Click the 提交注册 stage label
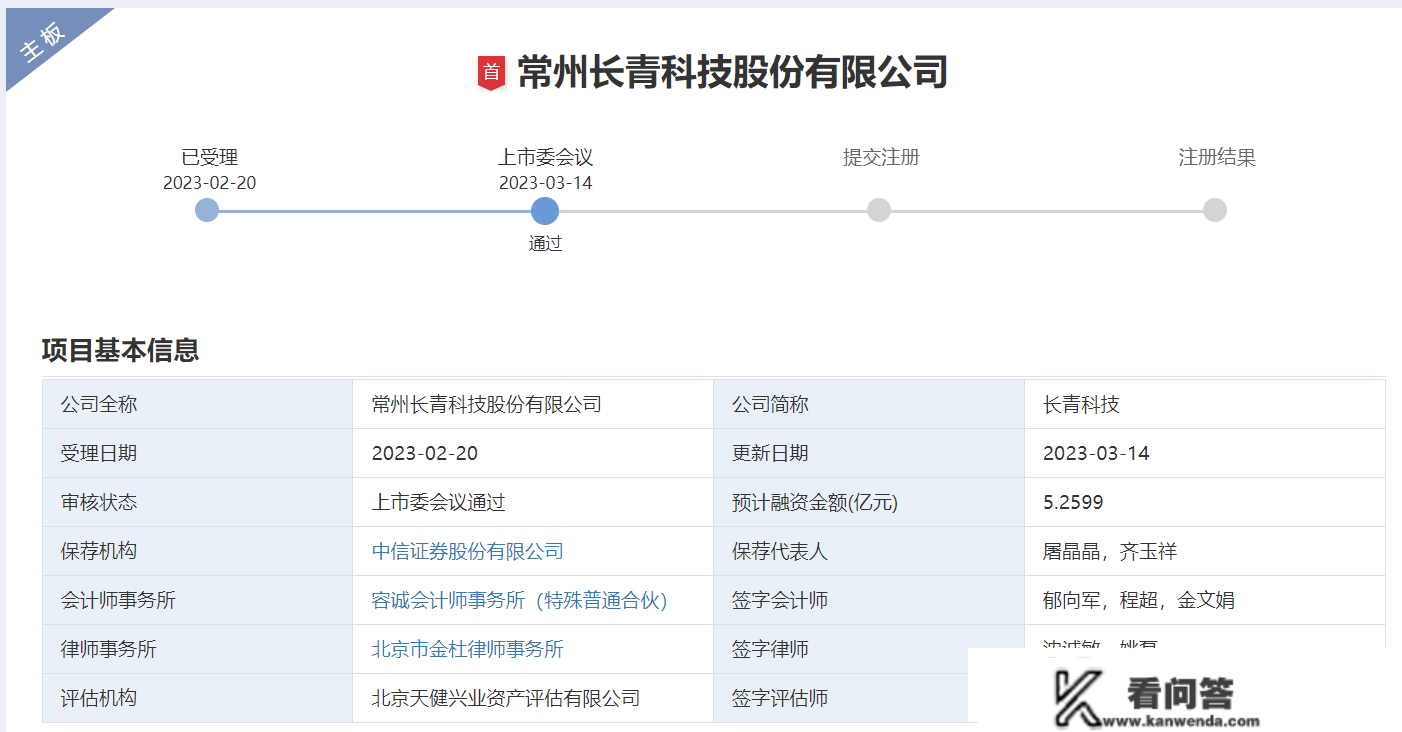The width and height of the screenshot is (1402, 732). pos(881,157)
